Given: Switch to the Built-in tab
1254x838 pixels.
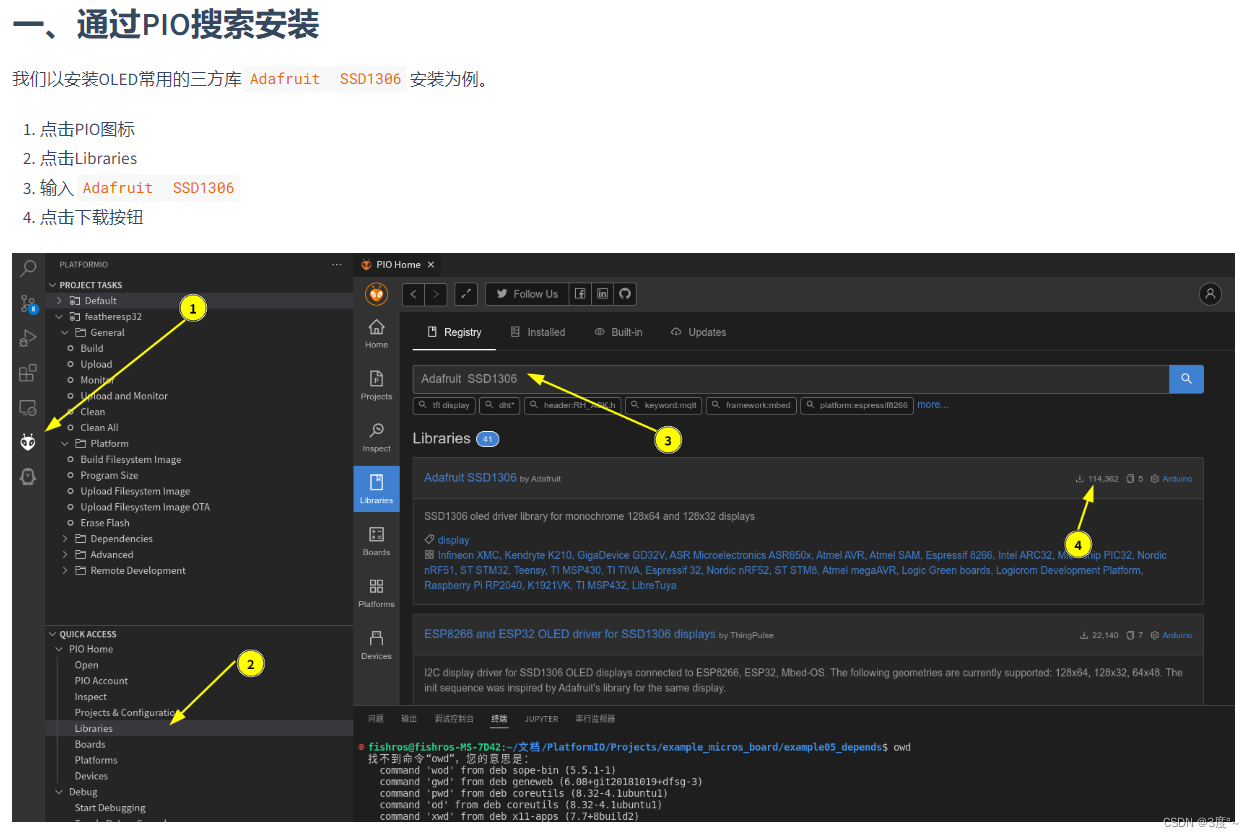Looking at the screenshot, I should click(618, 332).
